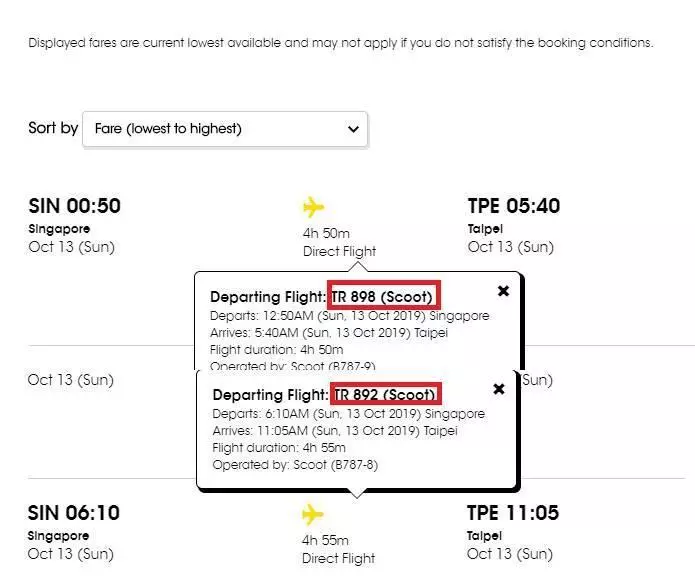Click the 4h 50m duration text
The image size is (695, 584).
click(x=325, y=234)
